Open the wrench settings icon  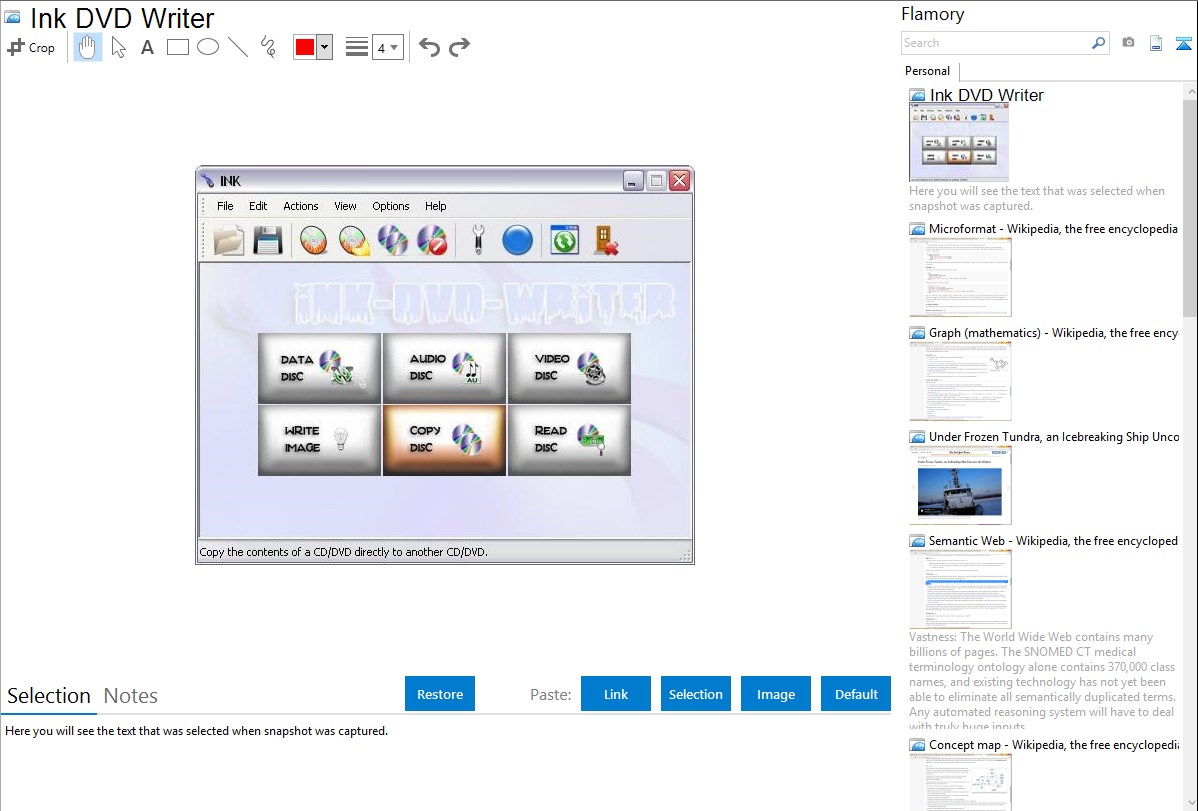point(478,240)
